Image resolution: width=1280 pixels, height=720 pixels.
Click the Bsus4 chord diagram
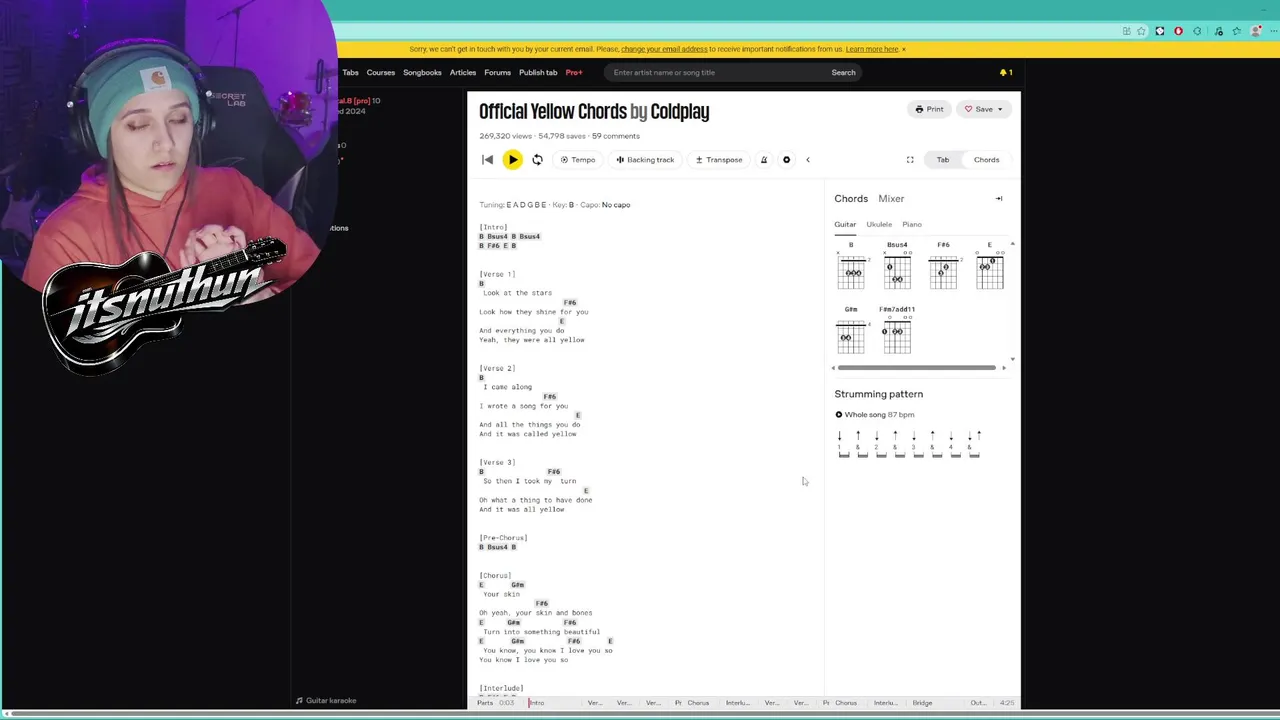click(897, 267)
